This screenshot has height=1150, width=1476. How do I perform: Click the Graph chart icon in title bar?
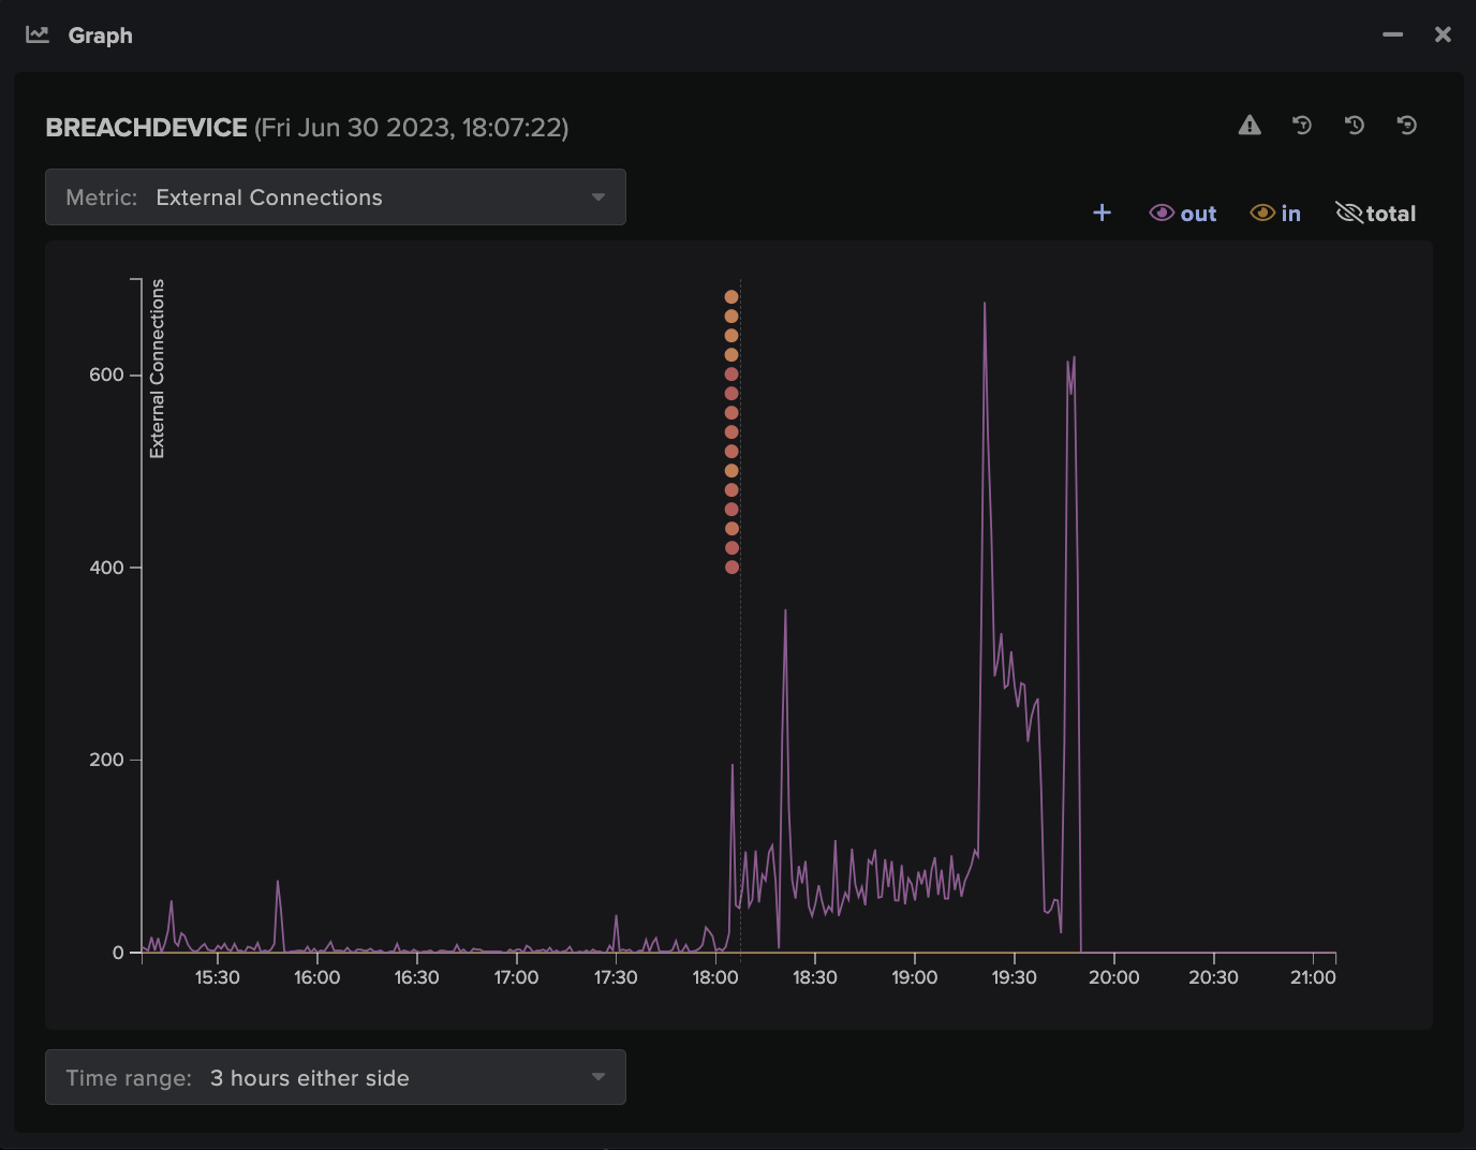click(37, 35)
